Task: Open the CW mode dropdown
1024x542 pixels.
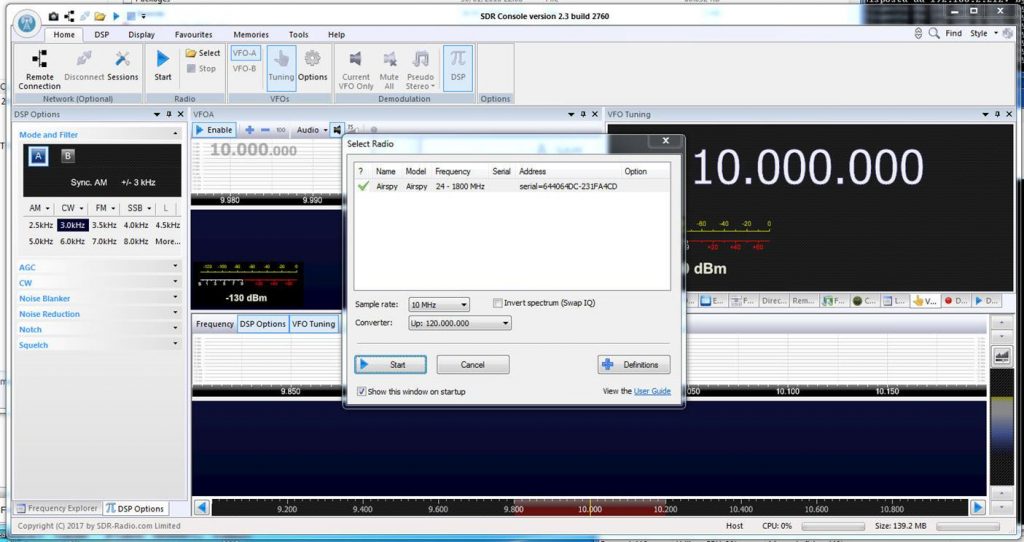Action: [x=72, y=208]
